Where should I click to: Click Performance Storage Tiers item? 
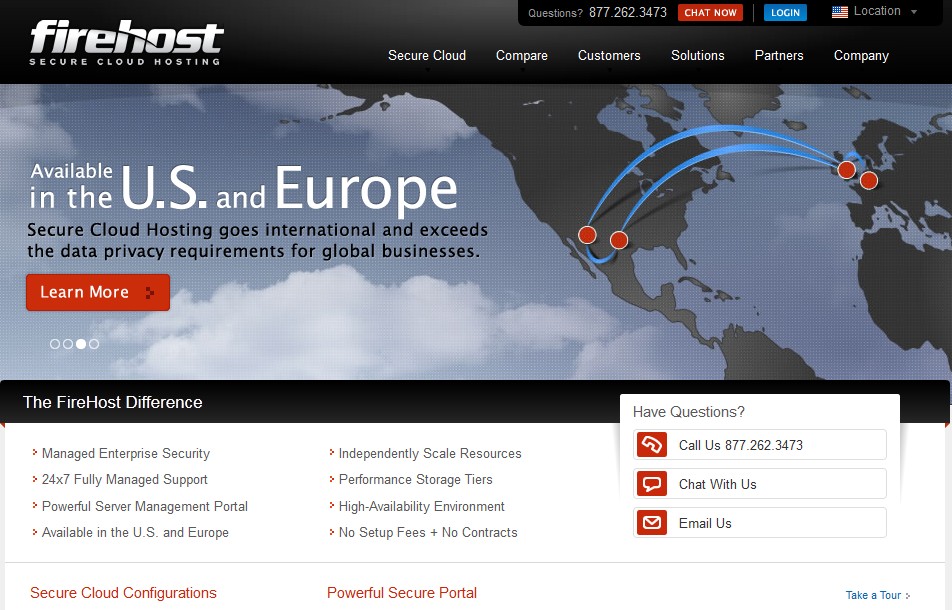415,480
